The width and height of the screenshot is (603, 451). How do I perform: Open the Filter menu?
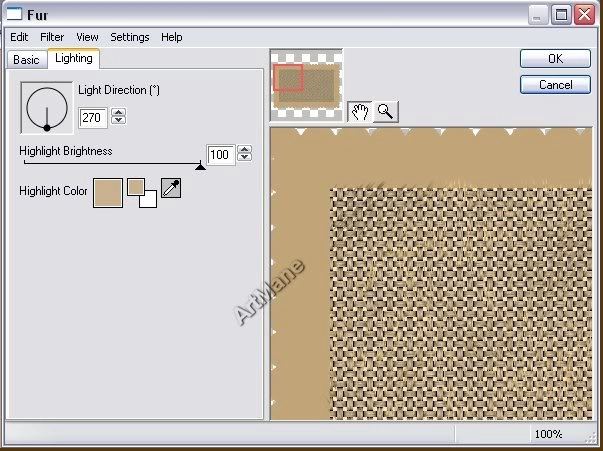(x=52, y=37)
